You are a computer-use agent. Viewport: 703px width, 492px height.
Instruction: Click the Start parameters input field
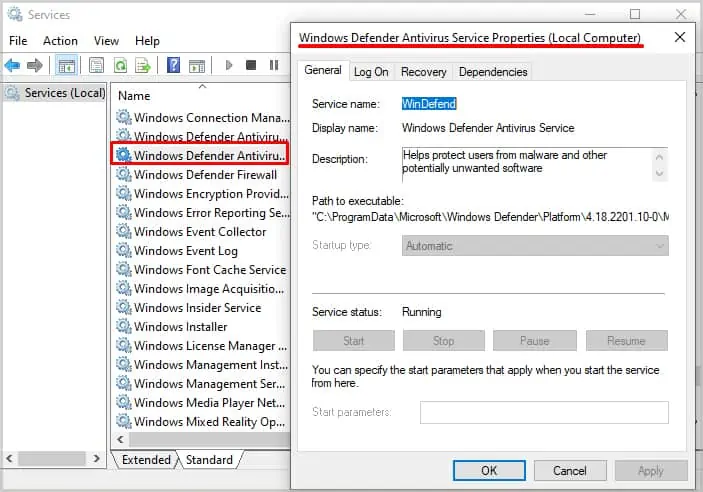click(x=544, y=413)
